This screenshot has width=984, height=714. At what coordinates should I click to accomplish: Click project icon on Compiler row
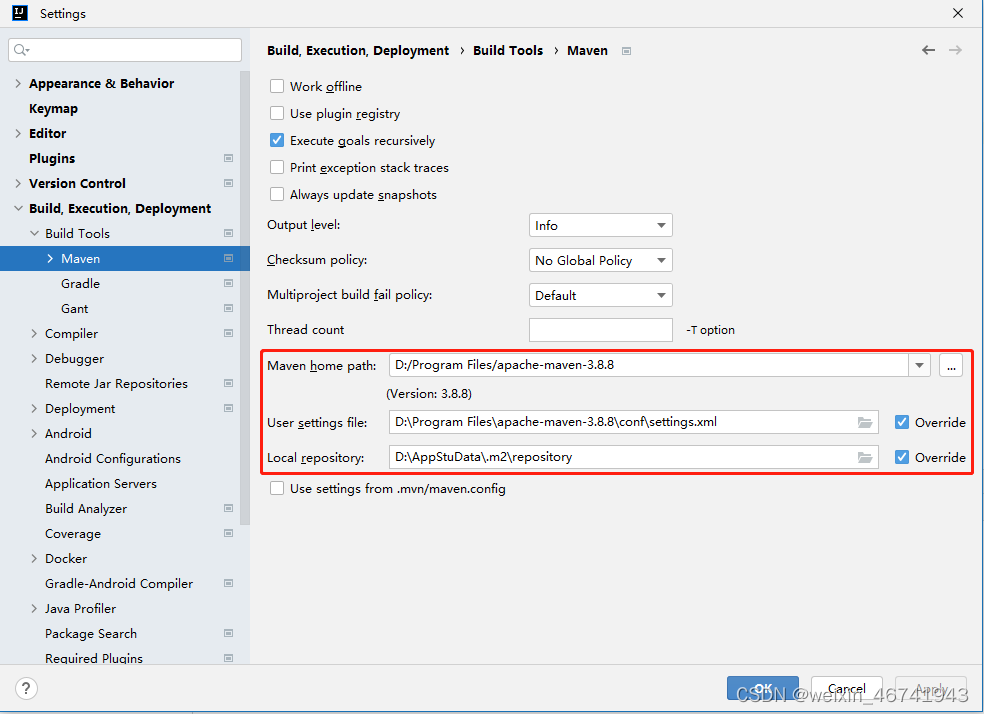(228, 333)
